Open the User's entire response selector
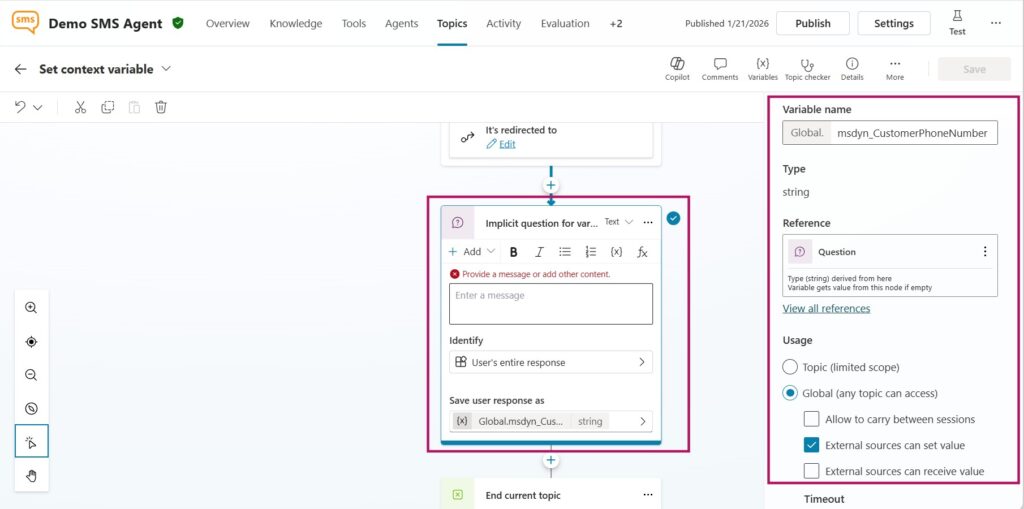Viewport: 1024px width, 509px height. pyautogui.click(x=550, y=362)
